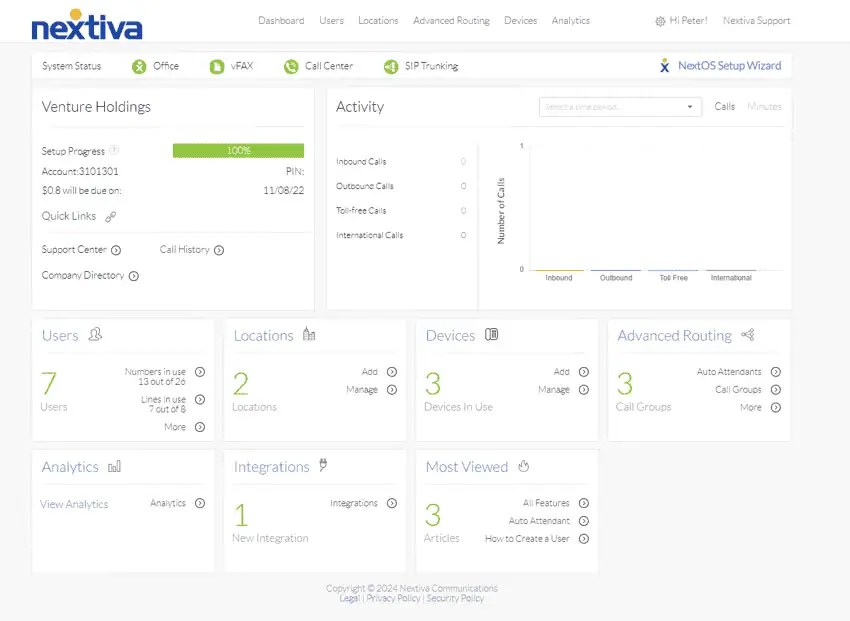
Task: Click the NextOS Setup Wizard icon
Action: click(x=665, y=66)
